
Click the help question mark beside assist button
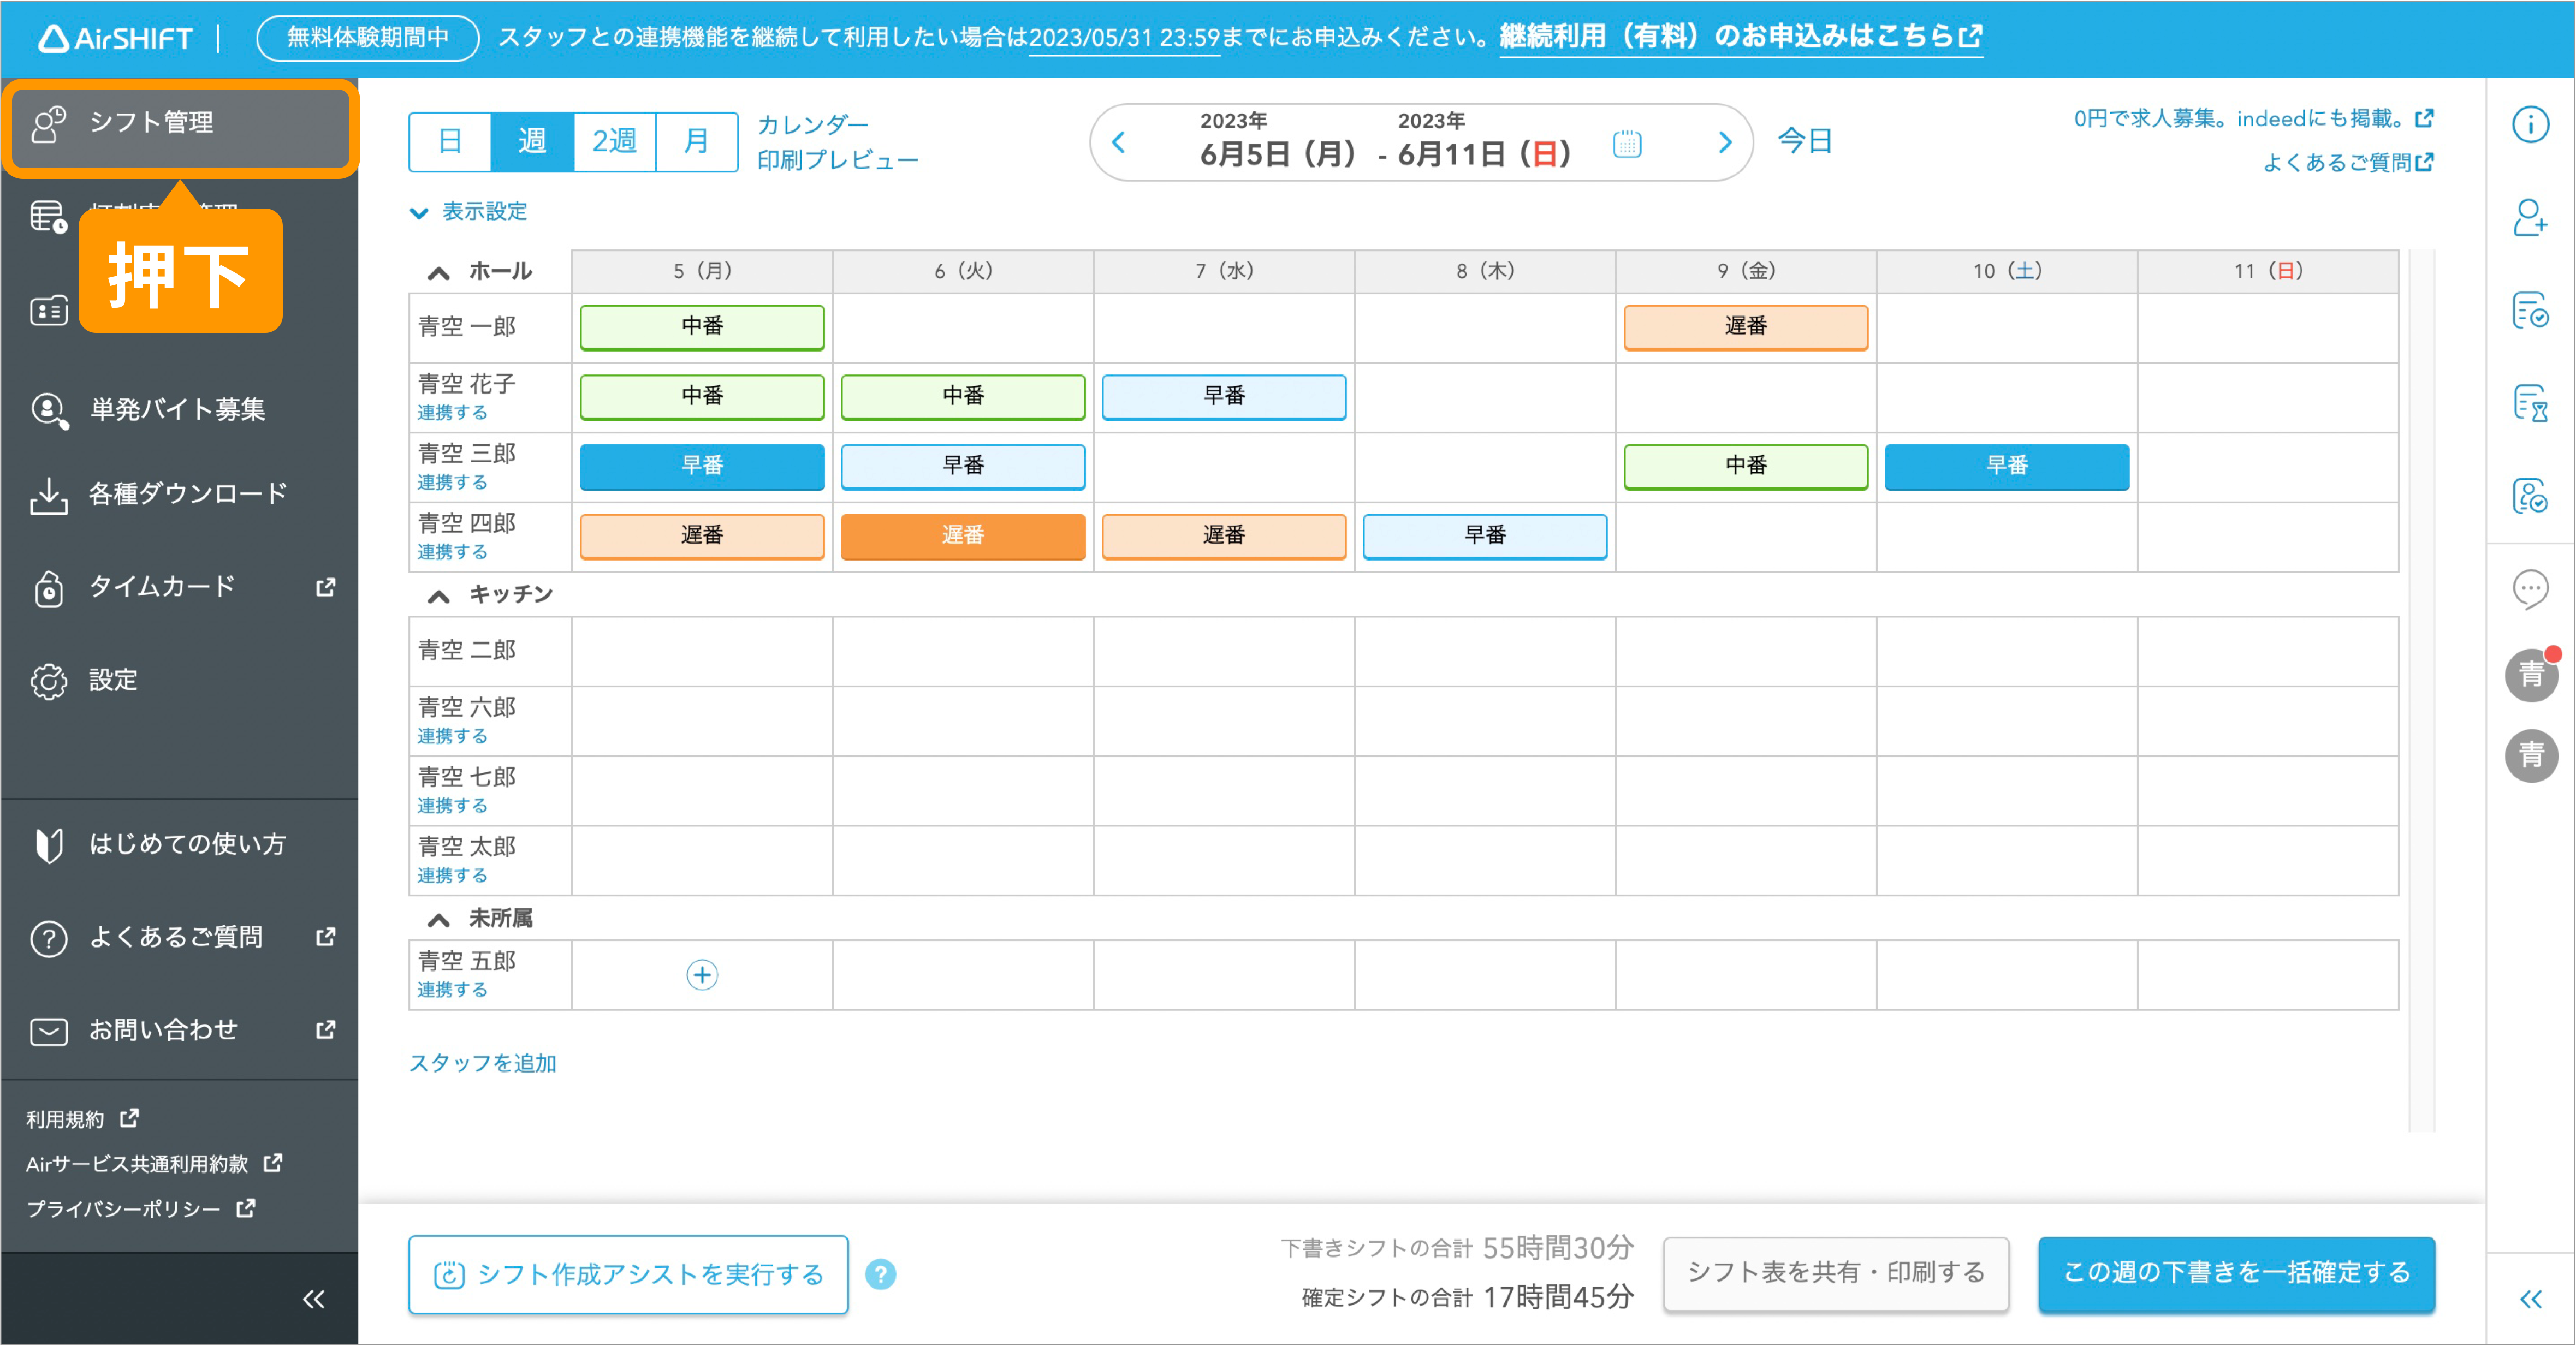(x=880, y=1274)
